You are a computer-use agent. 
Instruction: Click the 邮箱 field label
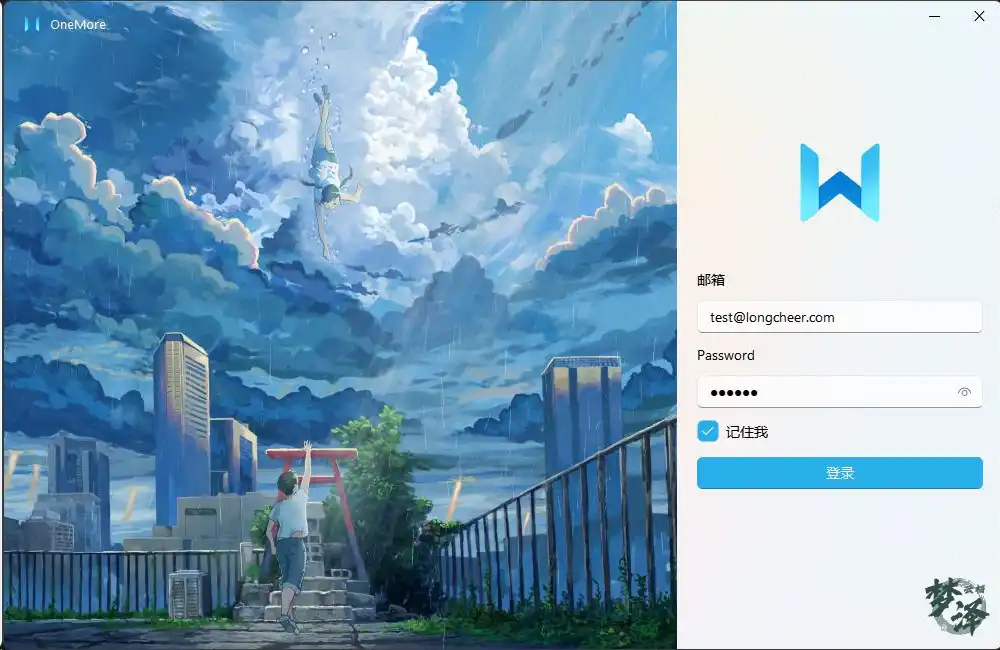(x=710, y=279)
